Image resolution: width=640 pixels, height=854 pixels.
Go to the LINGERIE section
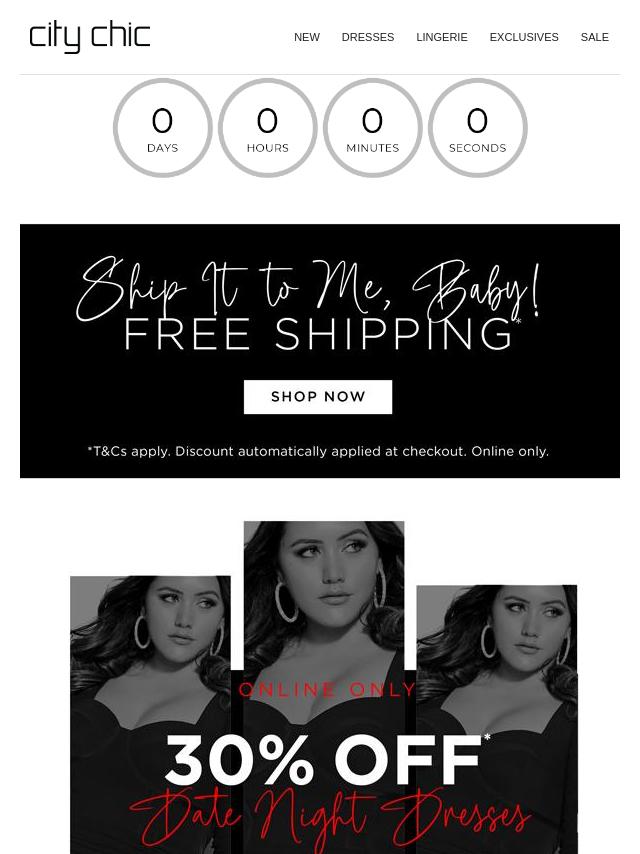(442, 37)
